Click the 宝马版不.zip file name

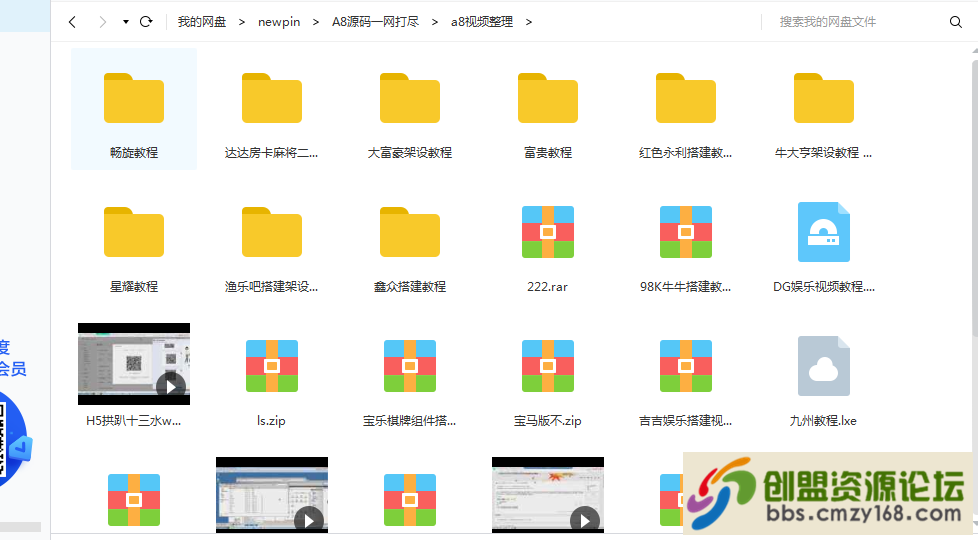coord(548,421)
